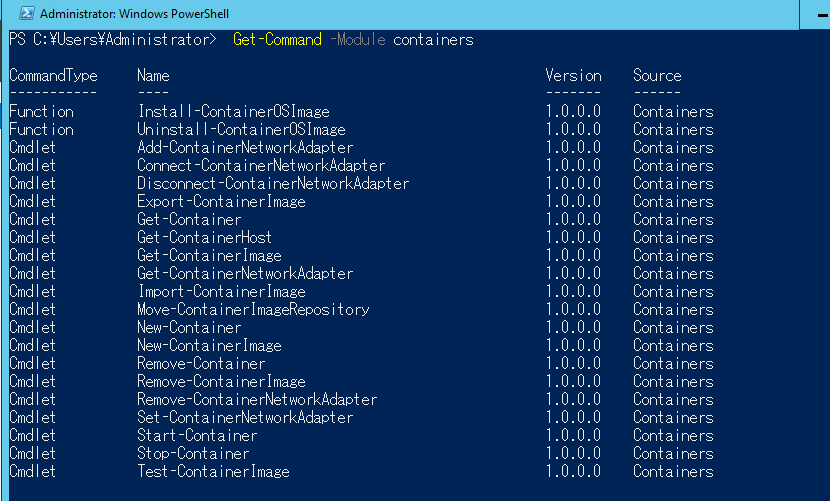Click 'Test-ContainerImage' cmdlet name
Image resolution: width=830 pixels, height=501 pixels.
coord(213,472)
